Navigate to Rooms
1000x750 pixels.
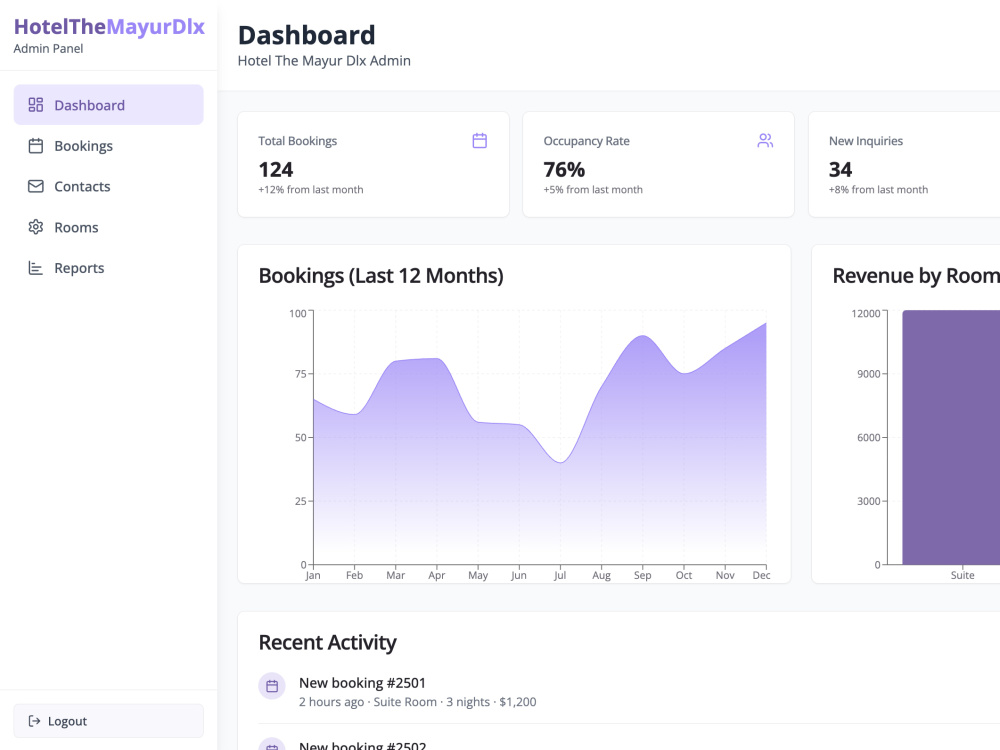108,227
